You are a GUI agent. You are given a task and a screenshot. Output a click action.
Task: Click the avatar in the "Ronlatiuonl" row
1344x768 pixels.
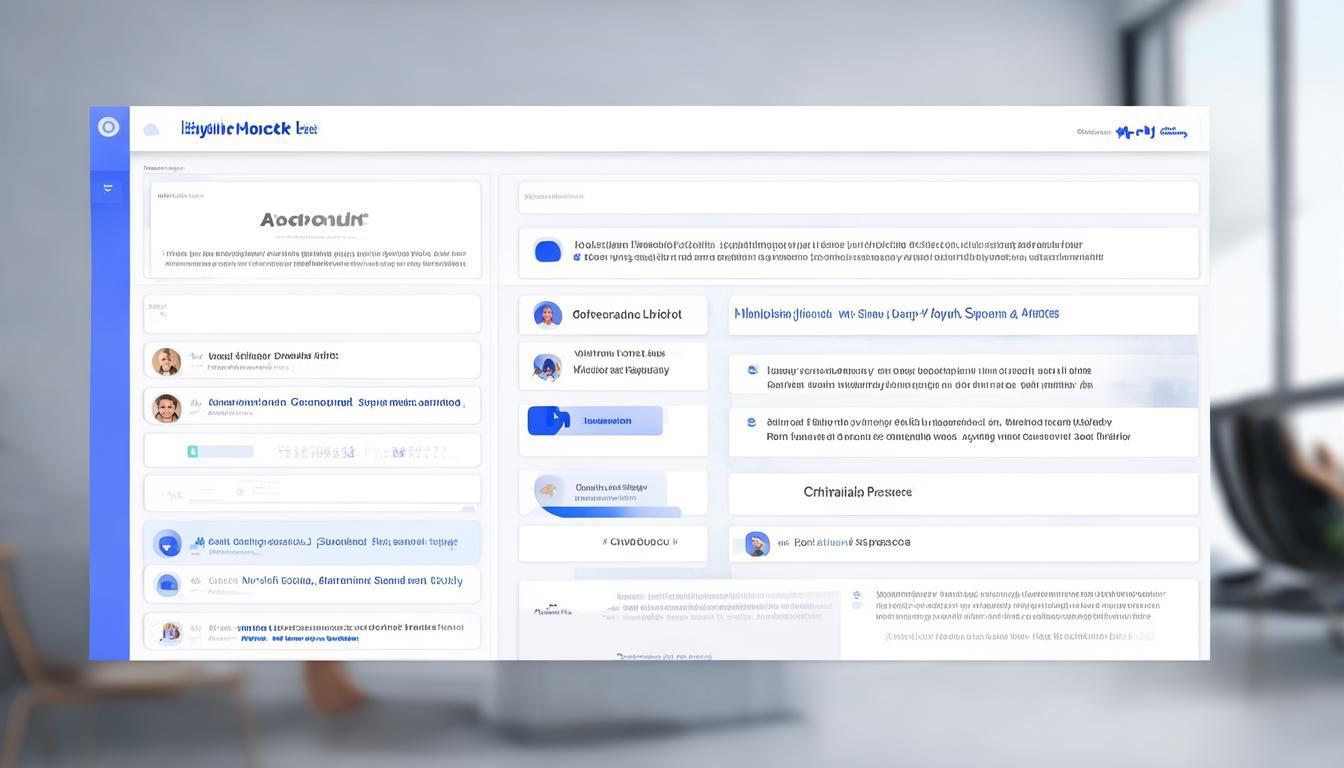coord(757,543)
